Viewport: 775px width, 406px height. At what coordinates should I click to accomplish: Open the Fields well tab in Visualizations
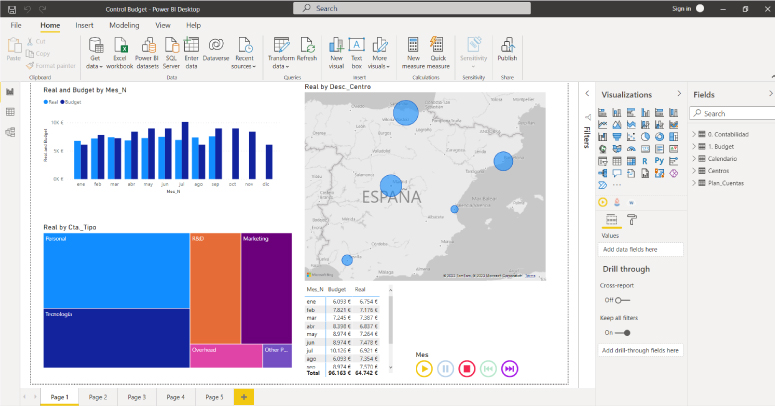pyautogui.click(x=611, y=220)
